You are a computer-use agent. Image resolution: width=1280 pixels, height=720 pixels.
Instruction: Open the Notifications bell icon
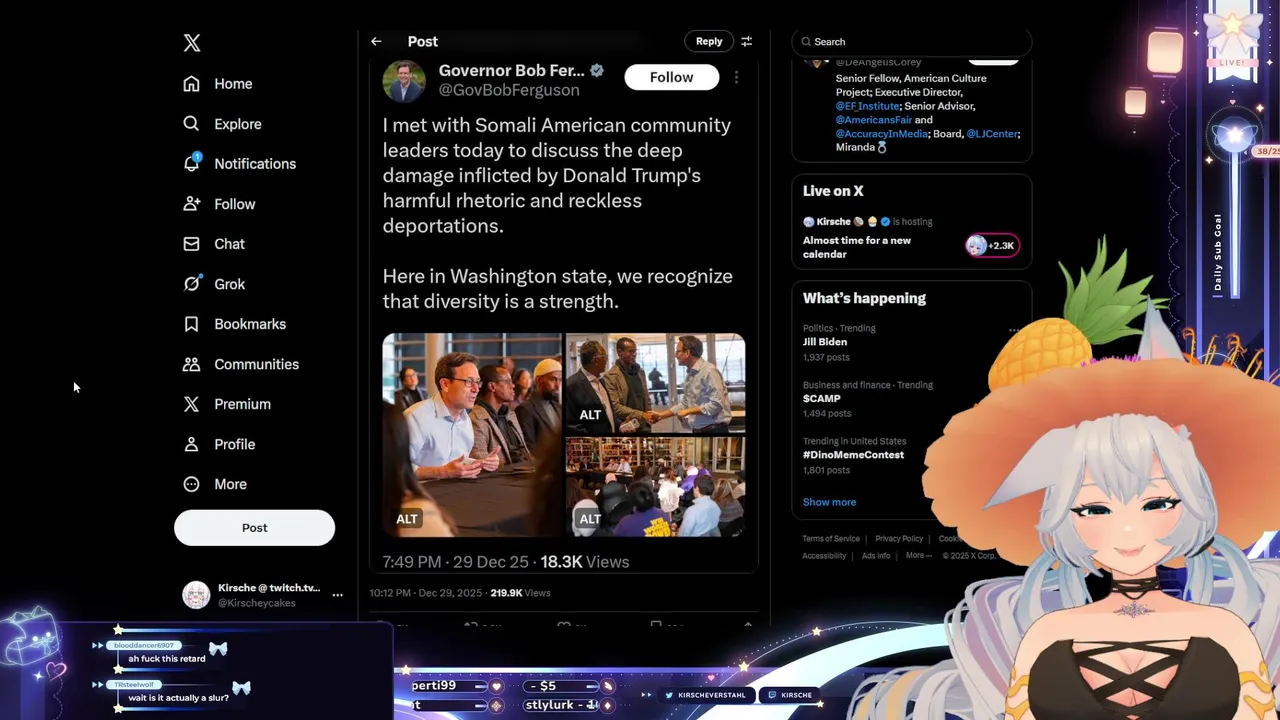tap(191, 163)
